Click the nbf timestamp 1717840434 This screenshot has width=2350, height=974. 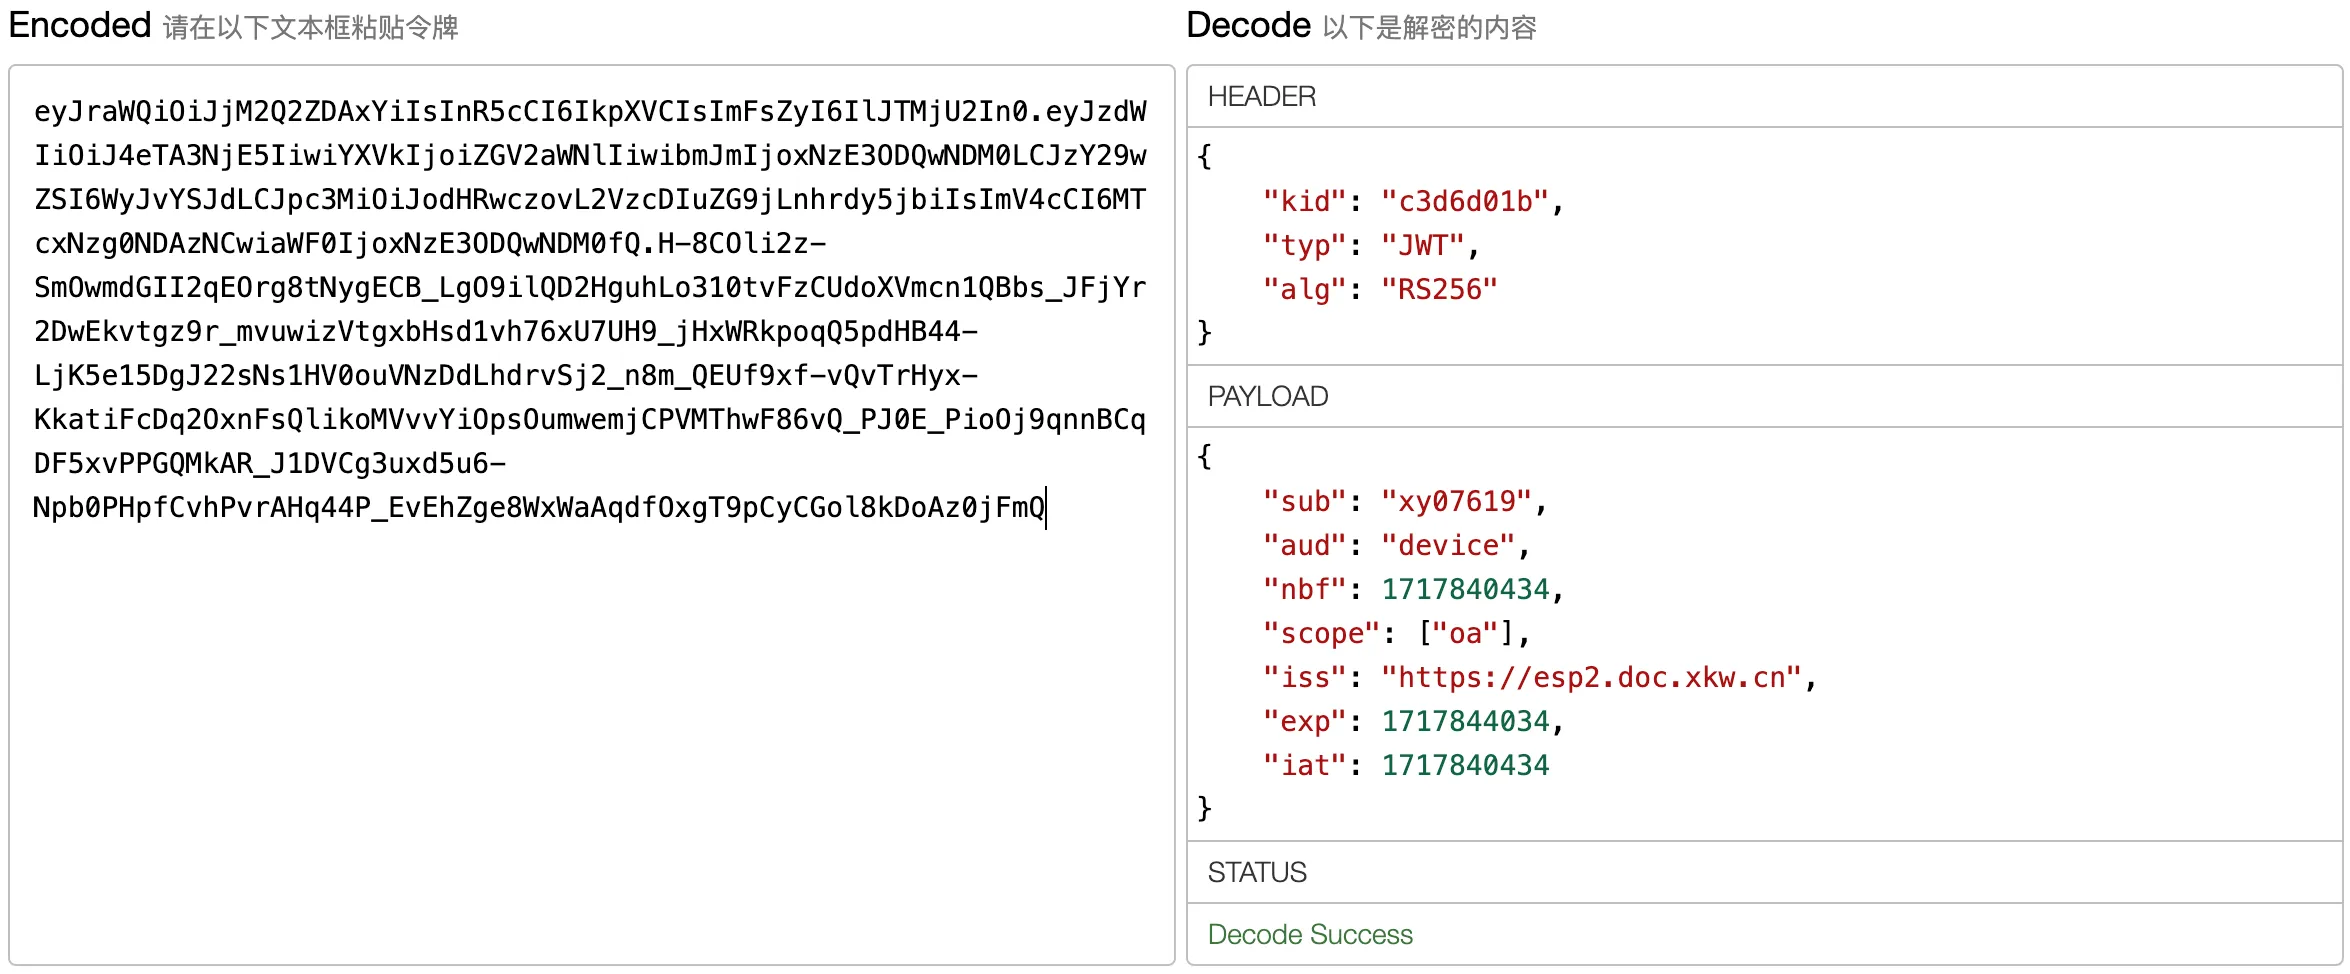(x=1464, y=590)
